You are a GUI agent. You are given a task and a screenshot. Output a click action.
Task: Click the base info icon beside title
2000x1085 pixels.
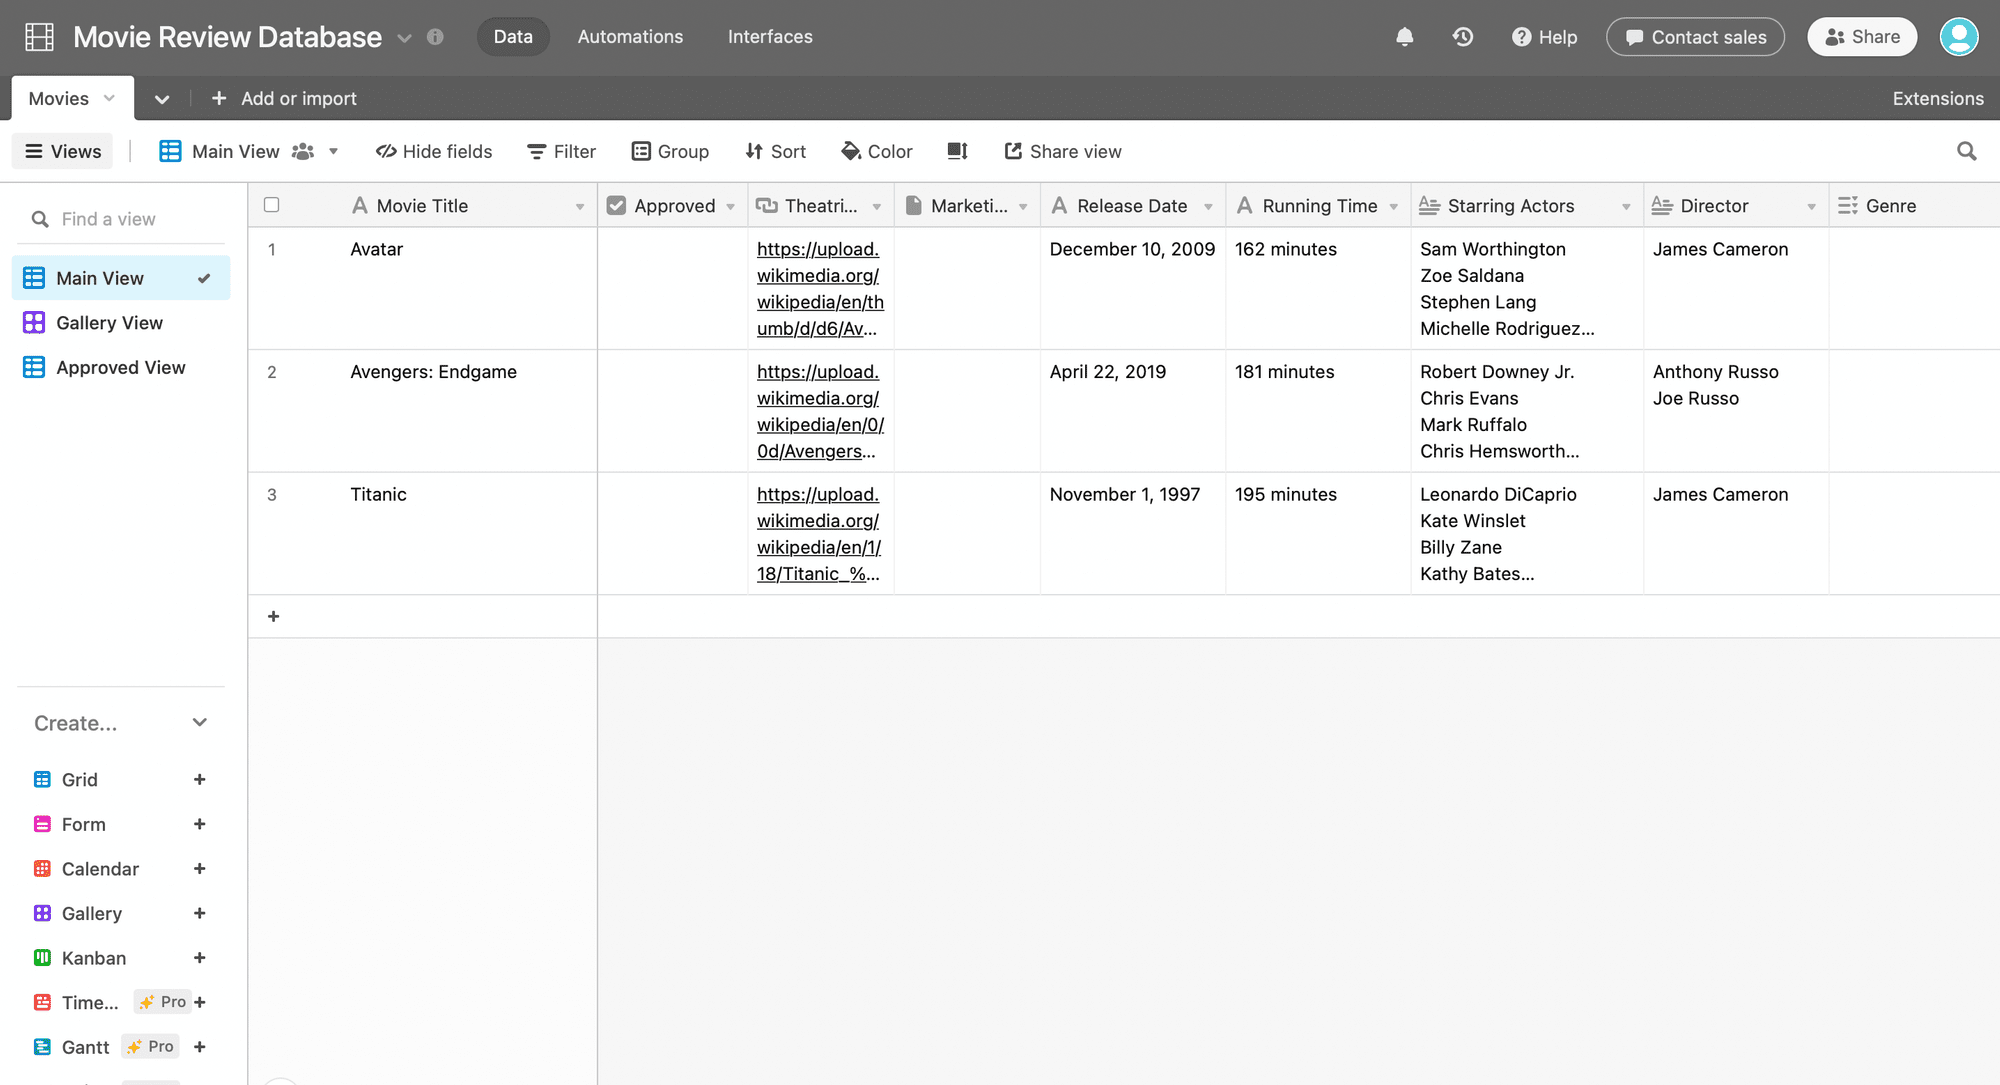(435, 37)
